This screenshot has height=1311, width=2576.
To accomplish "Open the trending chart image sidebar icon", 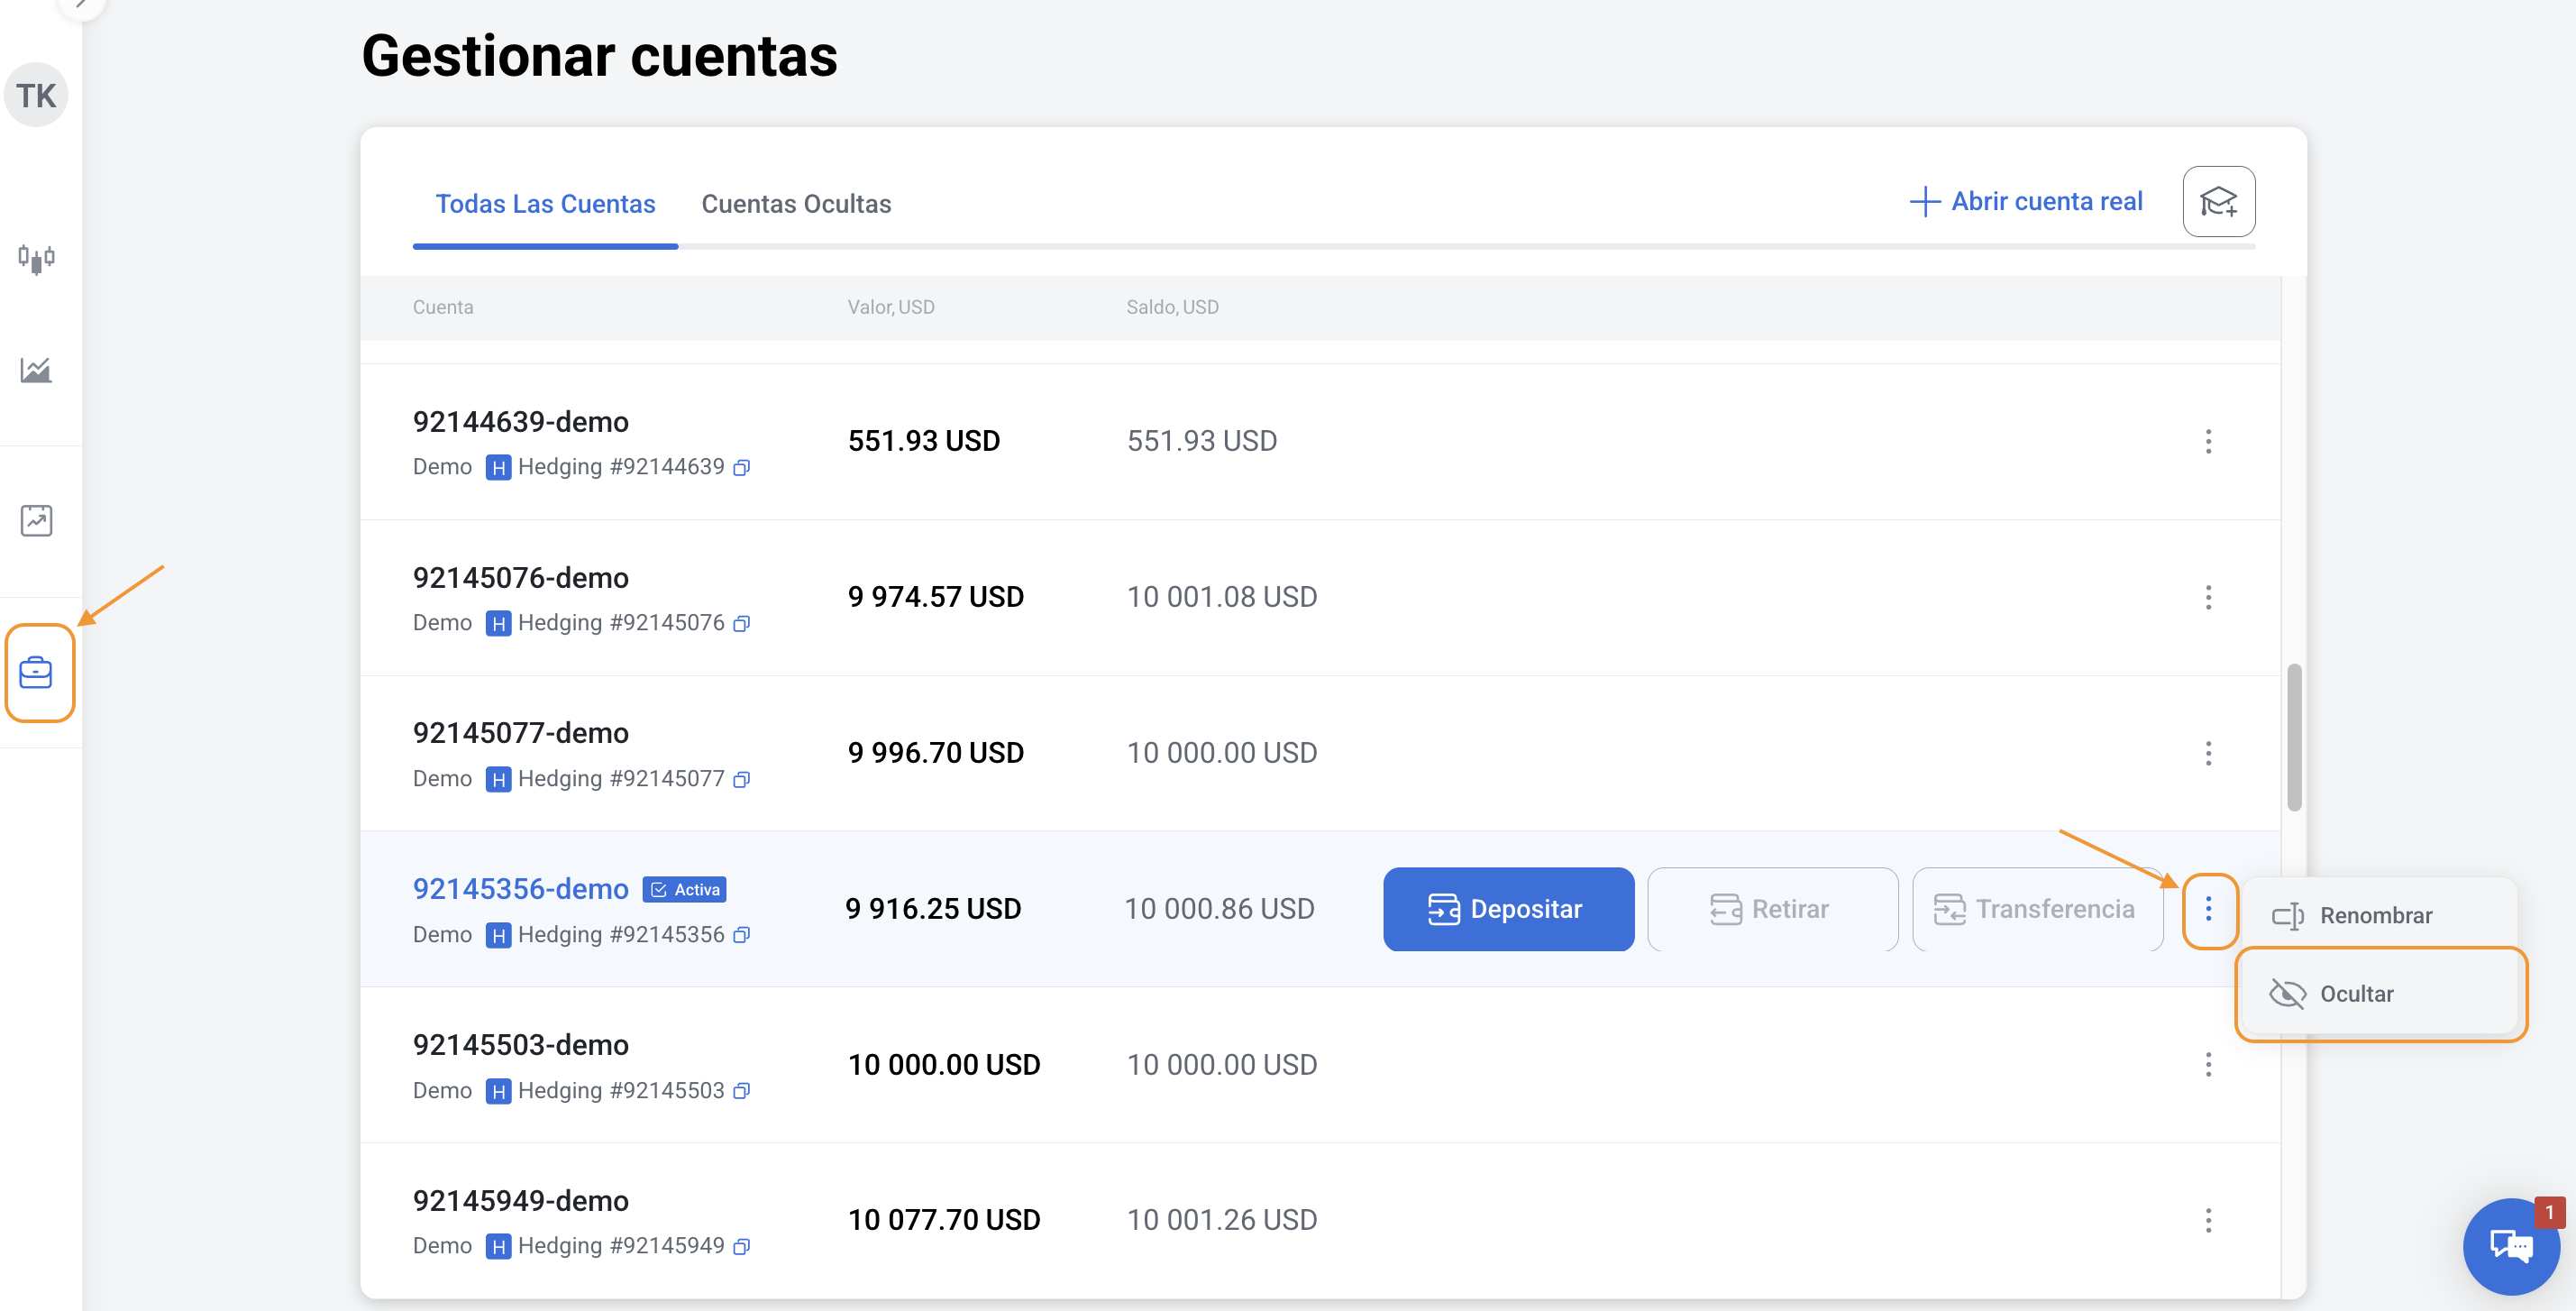I will point(36,520).
